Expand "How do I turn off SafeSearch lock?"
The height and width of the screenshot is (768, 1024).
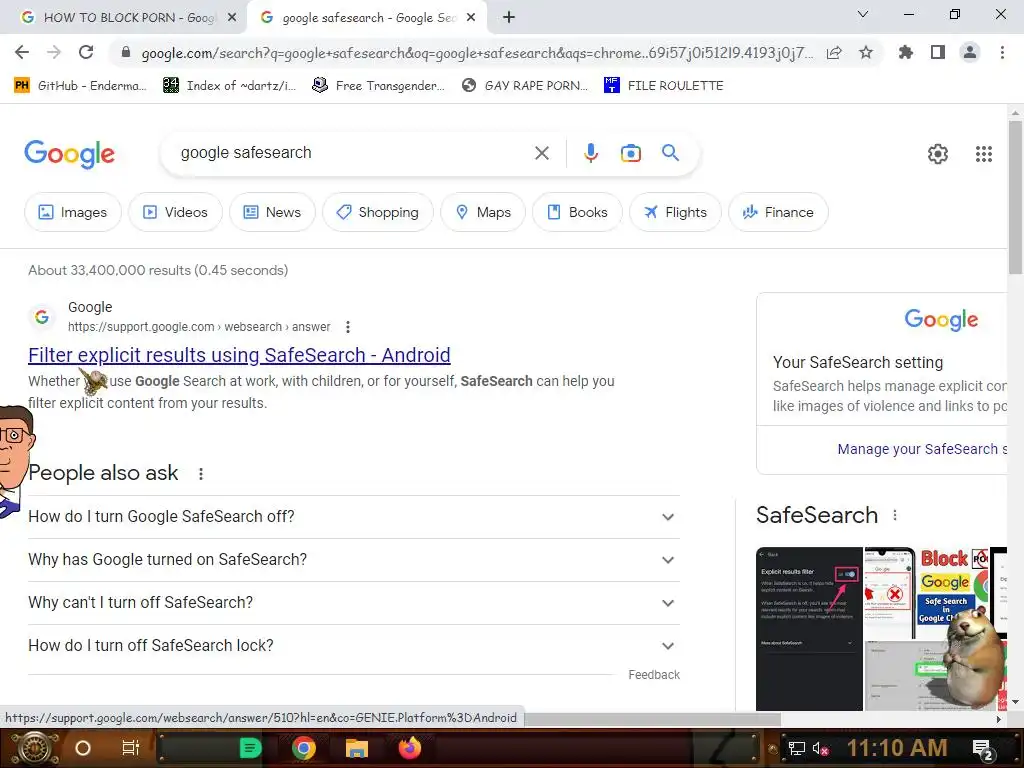tap(354, 646)
